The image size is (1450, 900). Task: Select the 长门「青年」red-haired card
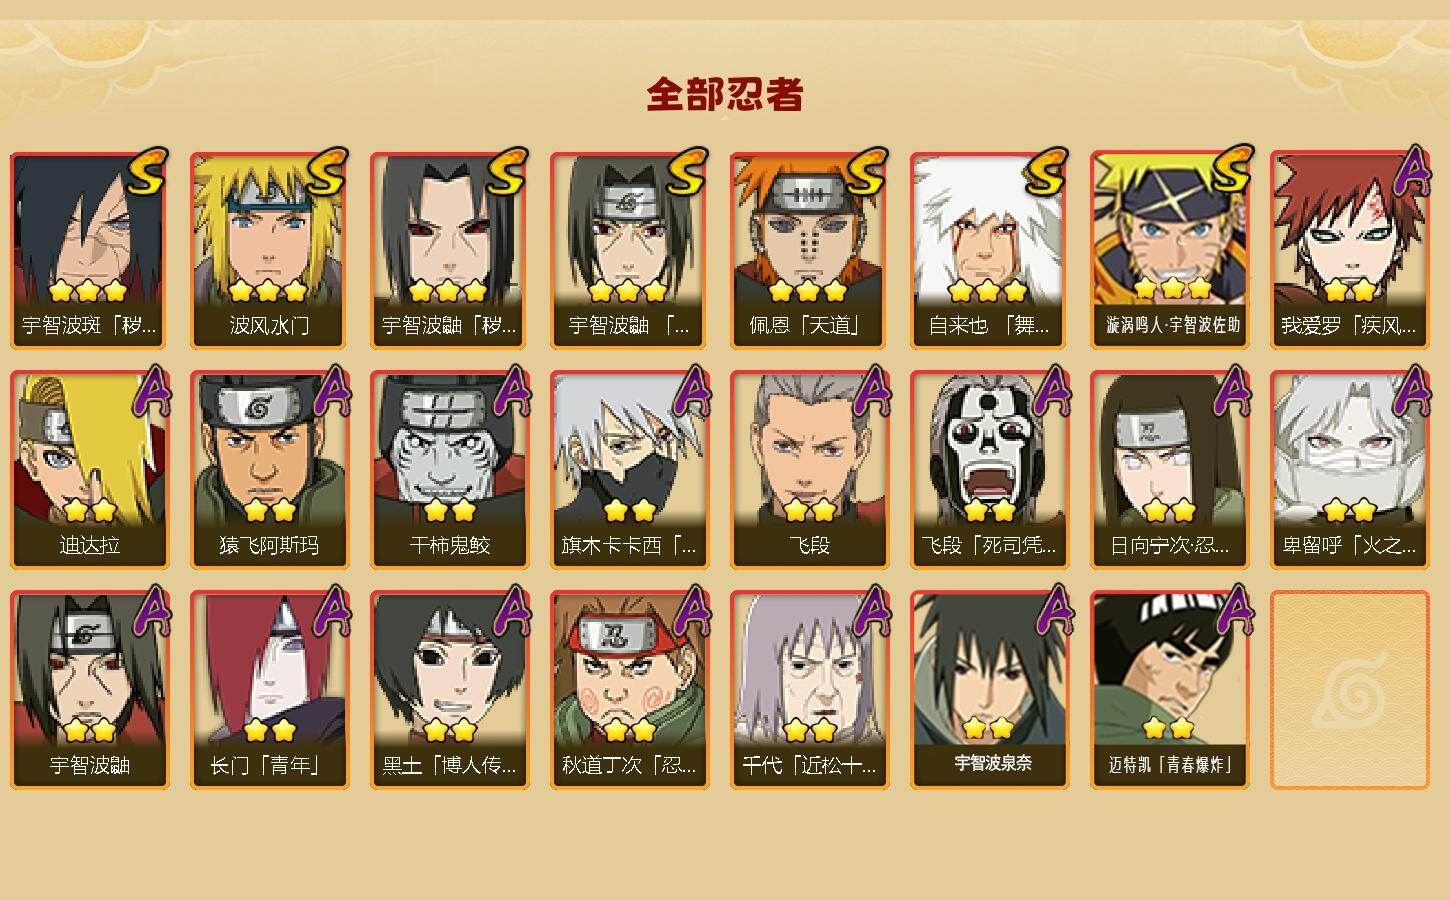[269, 690]
